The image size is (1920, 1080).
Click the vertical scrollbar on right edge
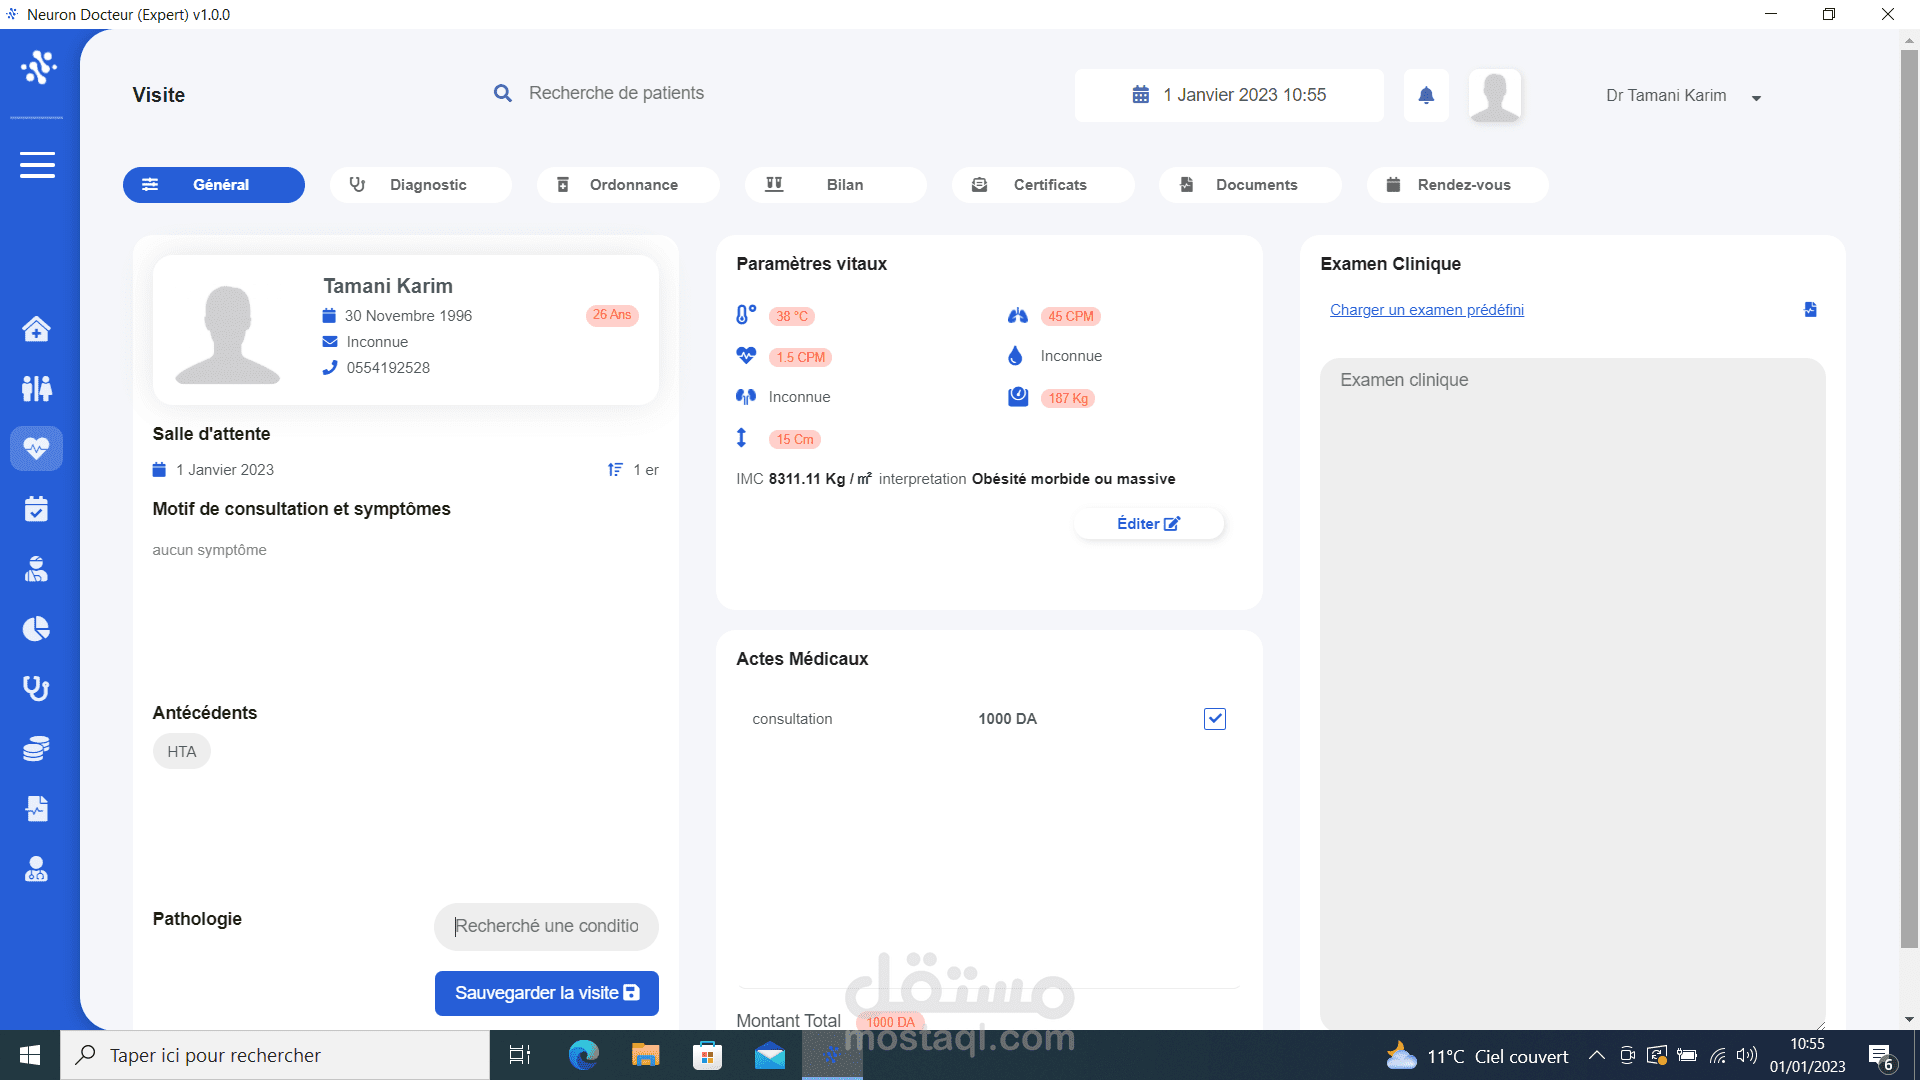(1909, 500)
